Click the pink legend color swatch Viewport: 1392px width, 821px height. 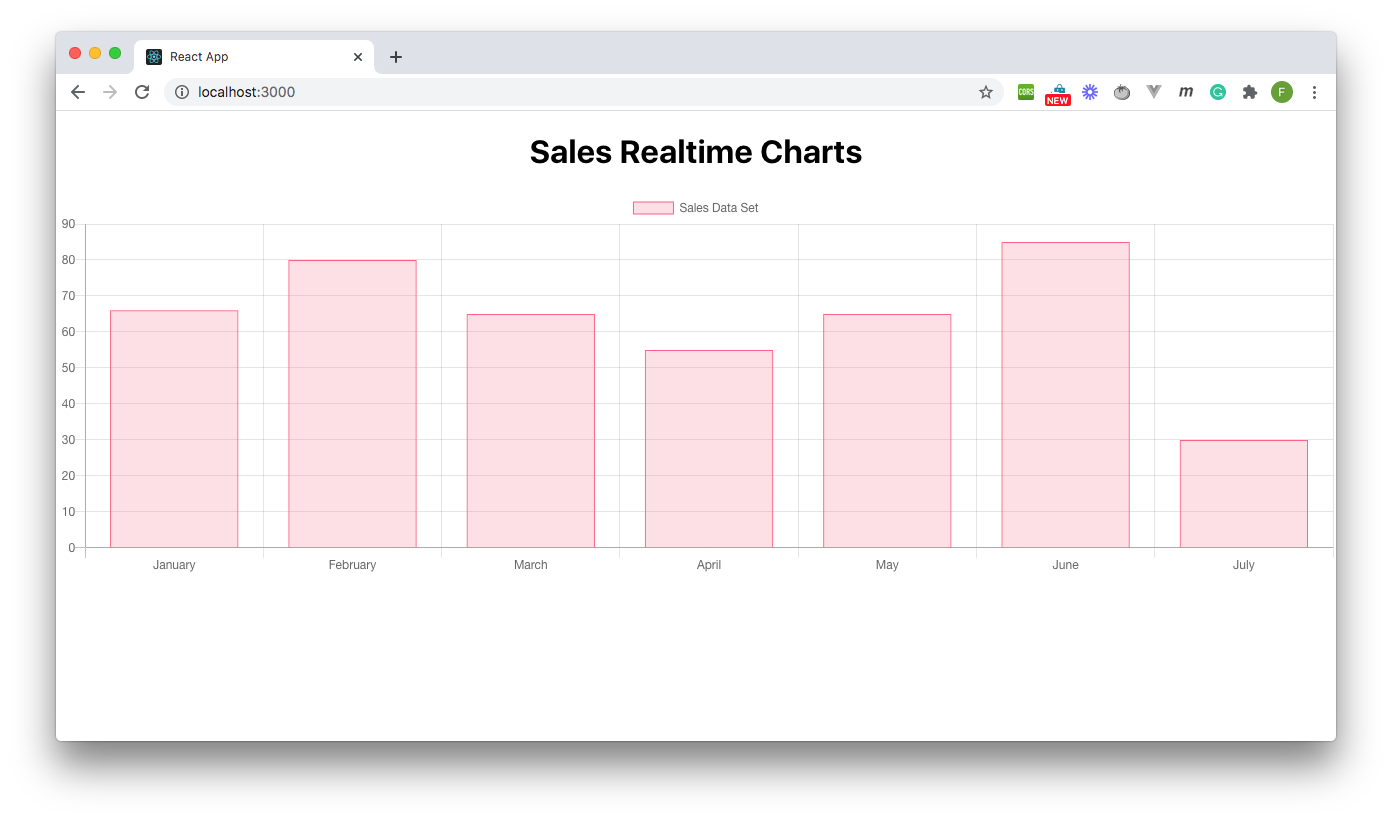click(651, 207)
